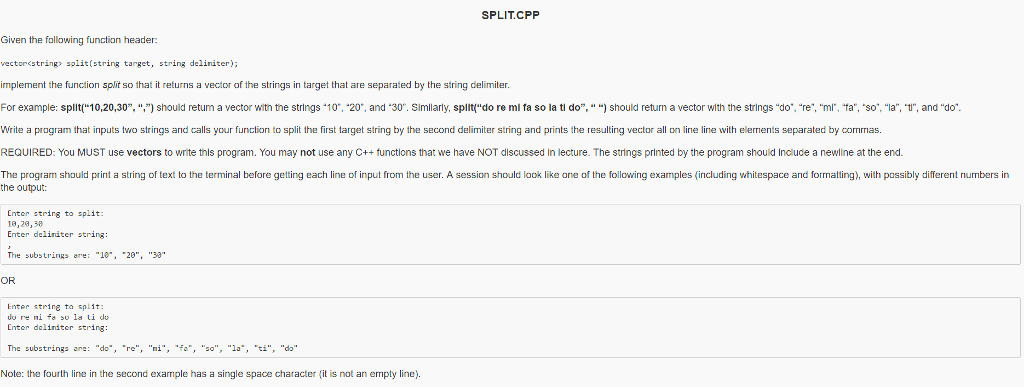The image size is (1024, 387).
Task: Click the vector<string> split function header code
Action: pyautogui.click(x=119, y=63)
